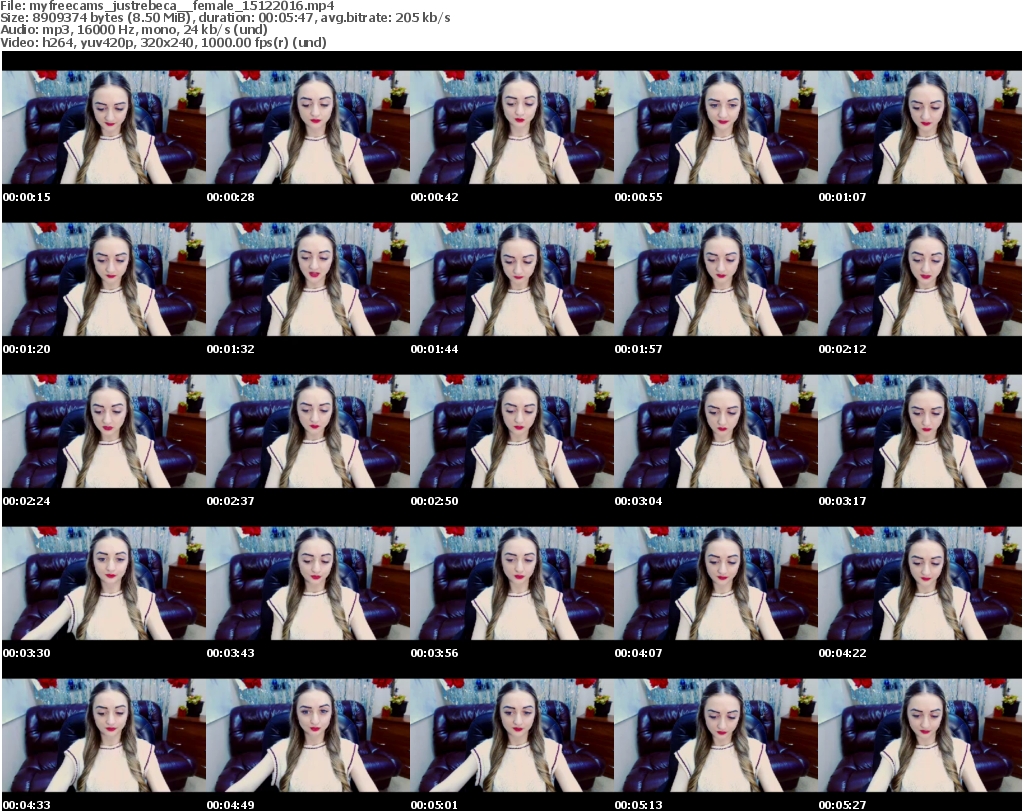1024x811 pixels.
Task: Click the thumbnail at 00:02:24
Action: point(104,431)
